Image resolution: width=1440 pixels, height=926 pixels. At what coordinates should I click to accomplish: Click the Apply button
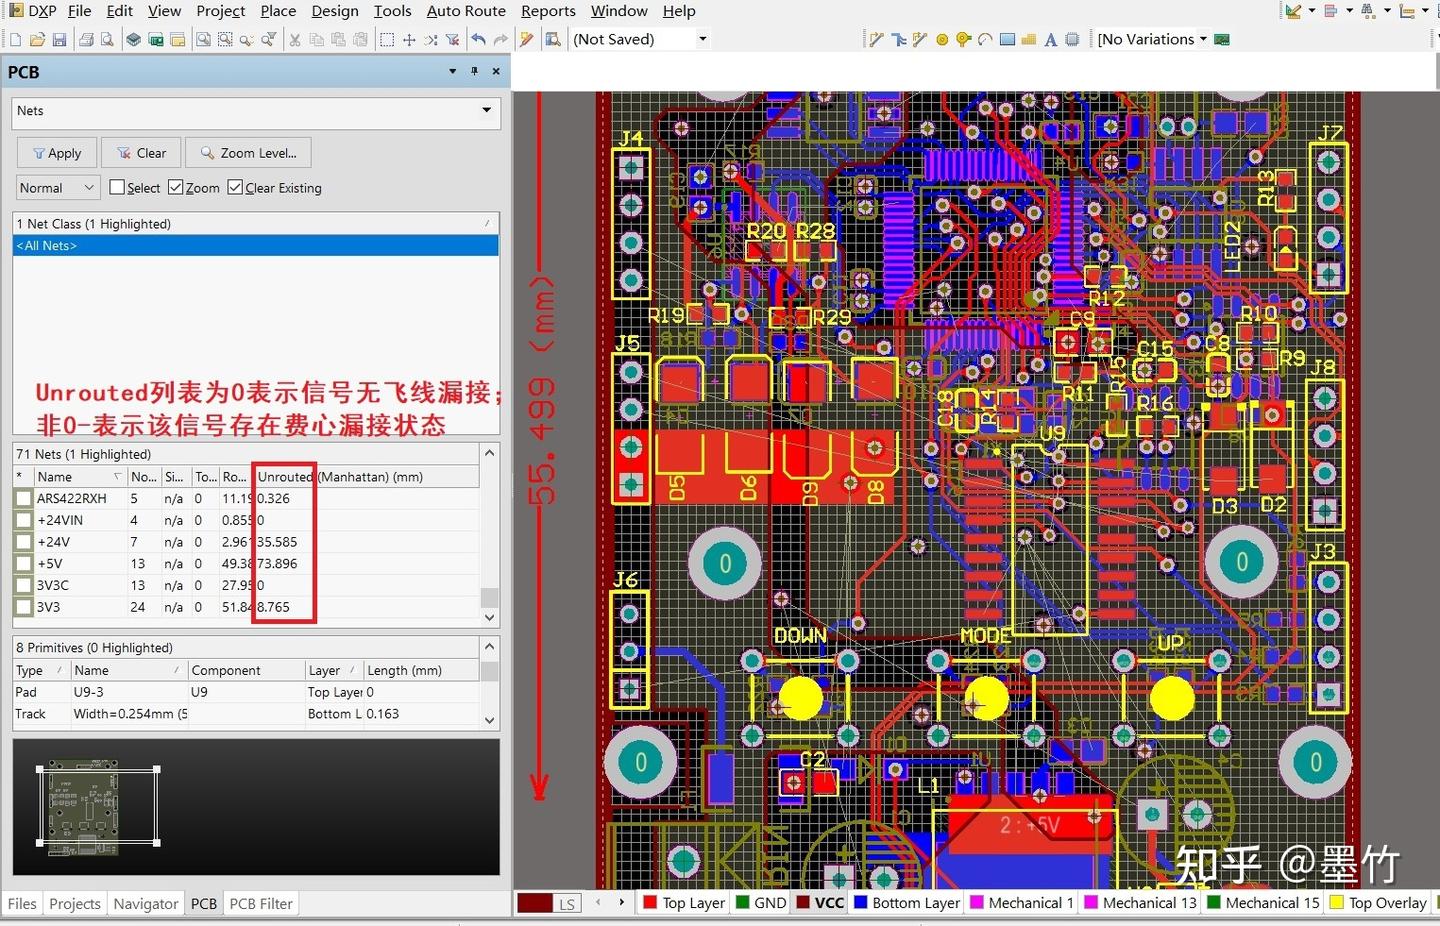56,152
